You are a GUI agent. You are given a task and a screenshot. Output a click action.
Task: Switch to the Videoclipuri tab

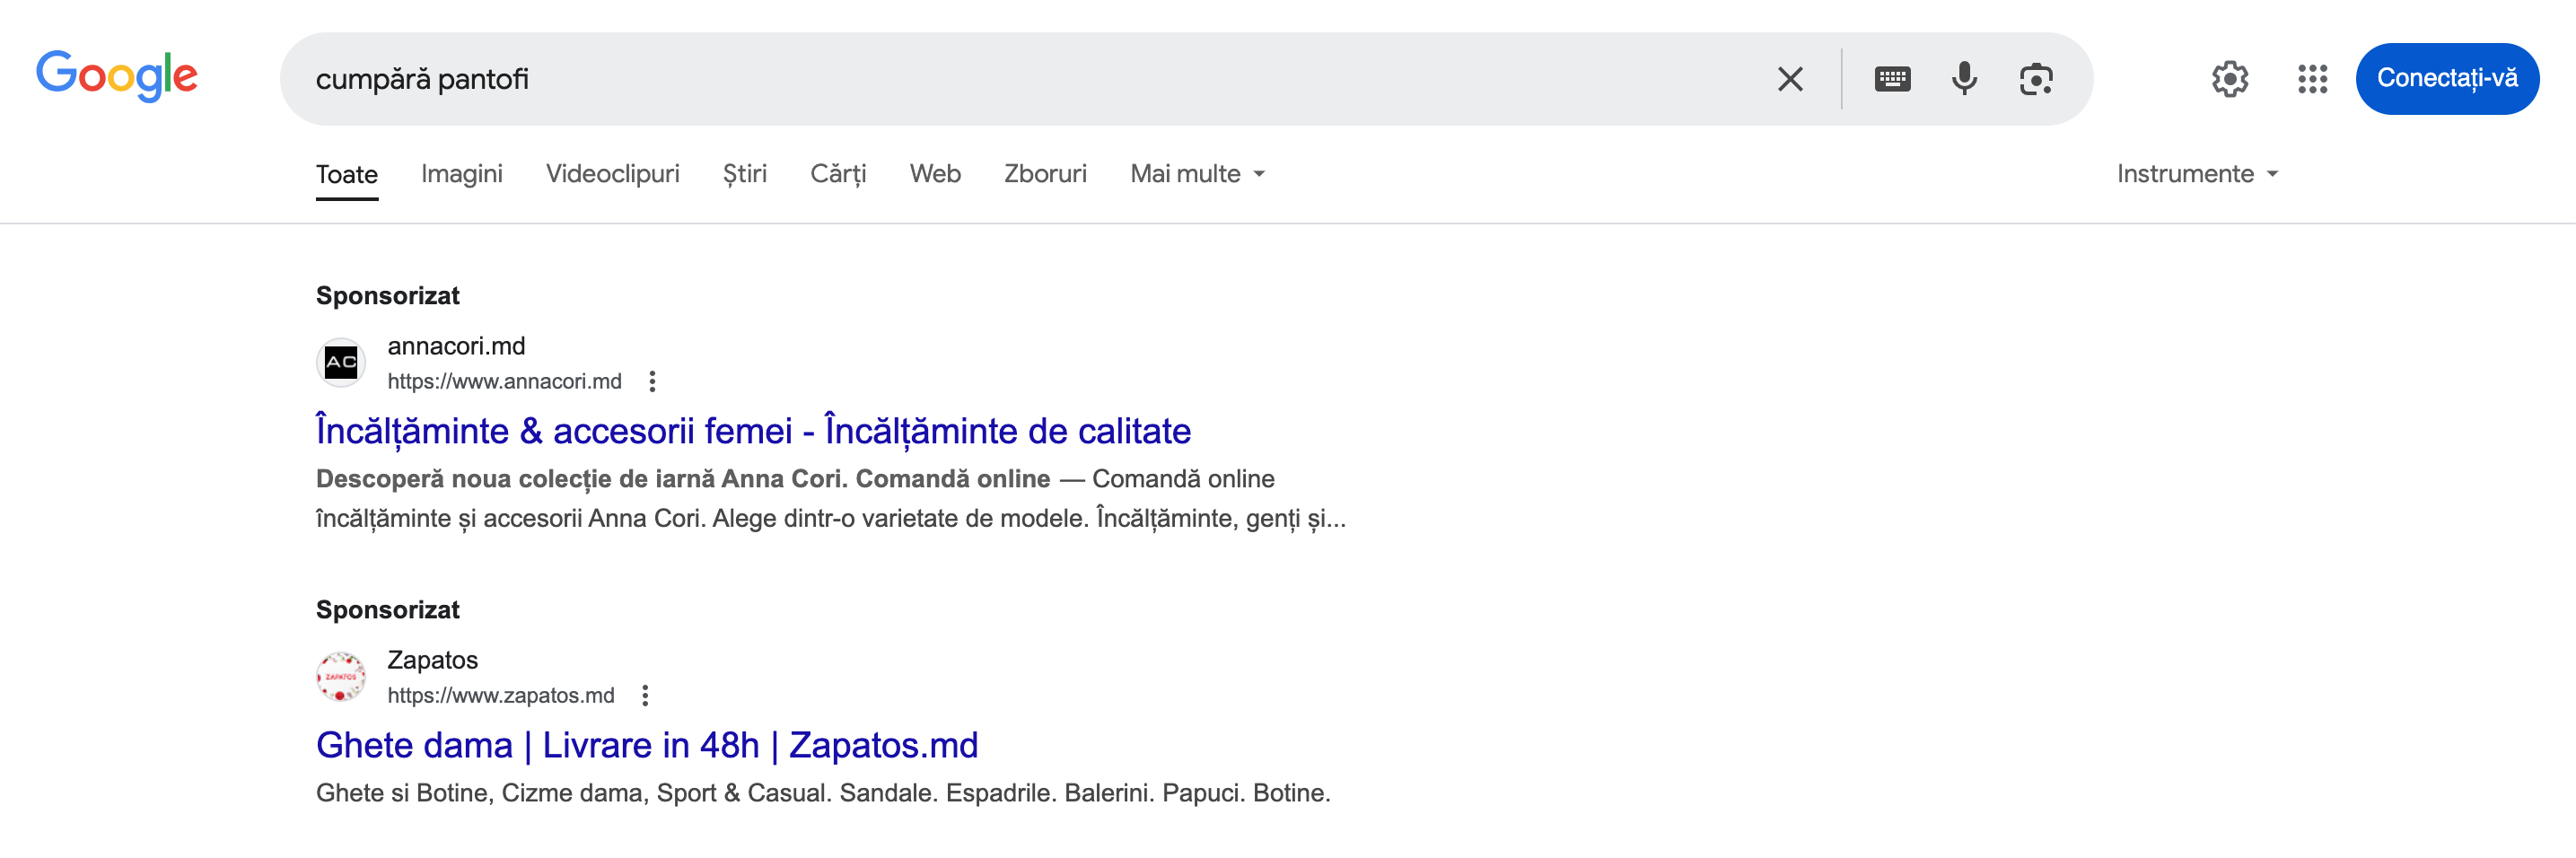612,174
